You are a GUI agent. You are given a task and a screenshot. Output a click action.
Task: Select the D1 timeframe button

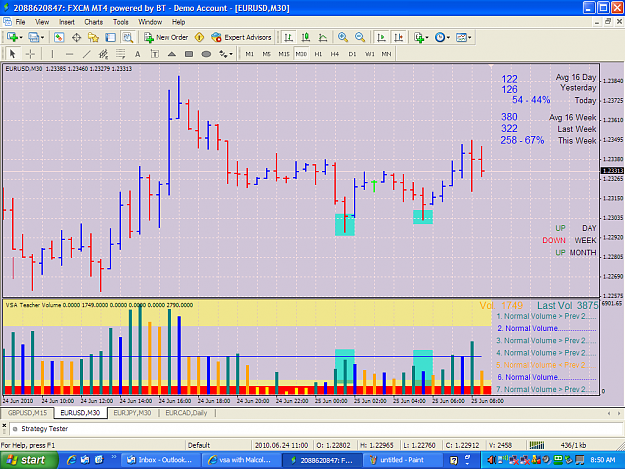point(352,54)
